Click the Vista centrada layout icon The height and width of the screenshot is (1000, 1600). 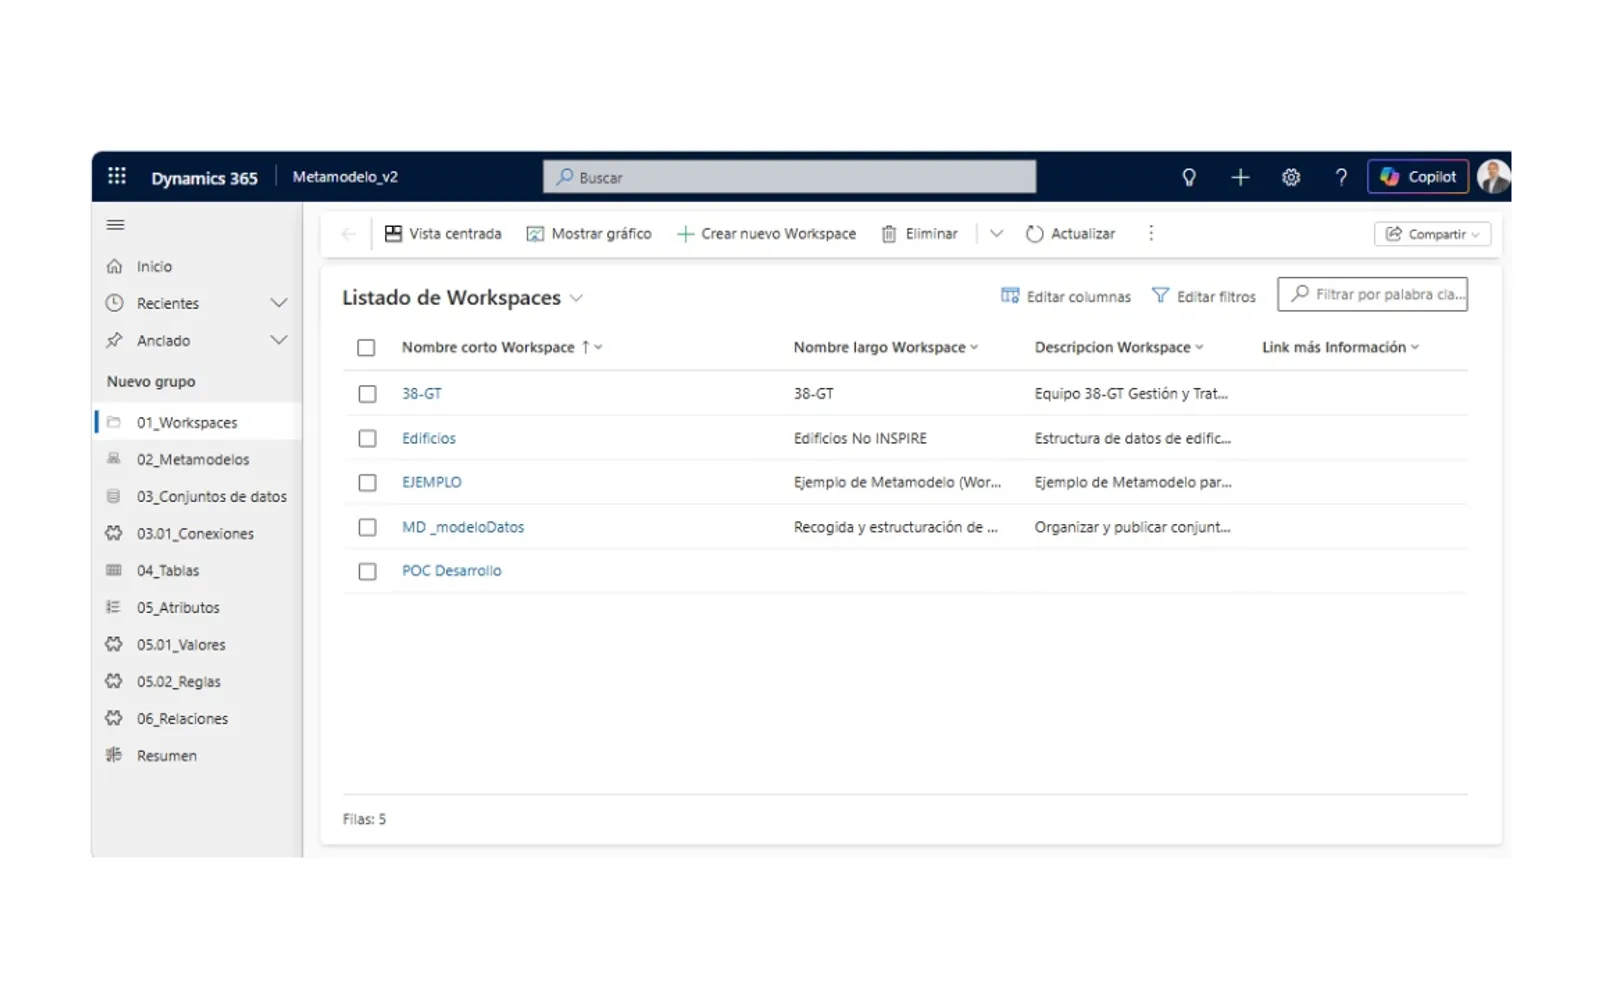393,233
